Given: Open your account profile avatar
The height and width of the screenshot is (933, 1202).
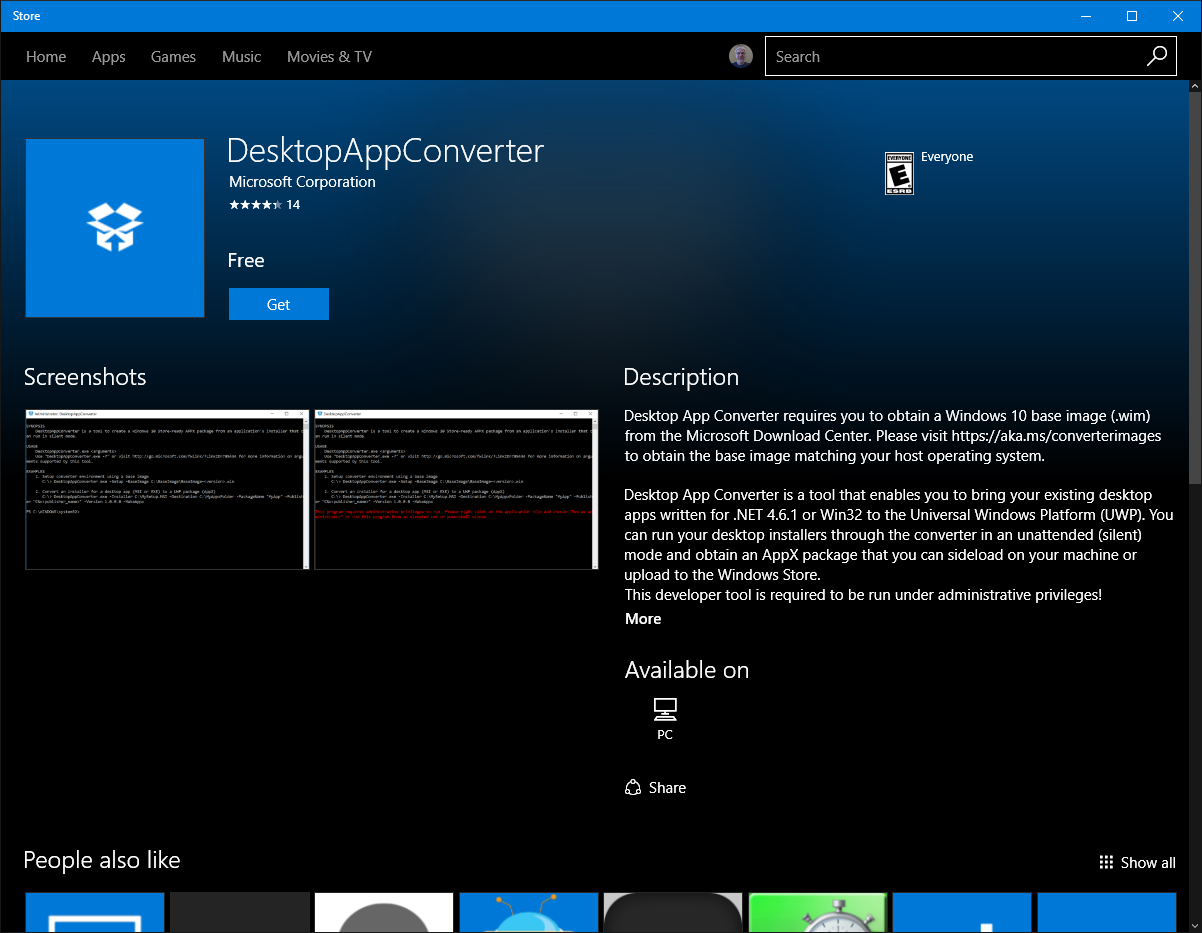Looking at the screenshot, I should coord(740,56).
